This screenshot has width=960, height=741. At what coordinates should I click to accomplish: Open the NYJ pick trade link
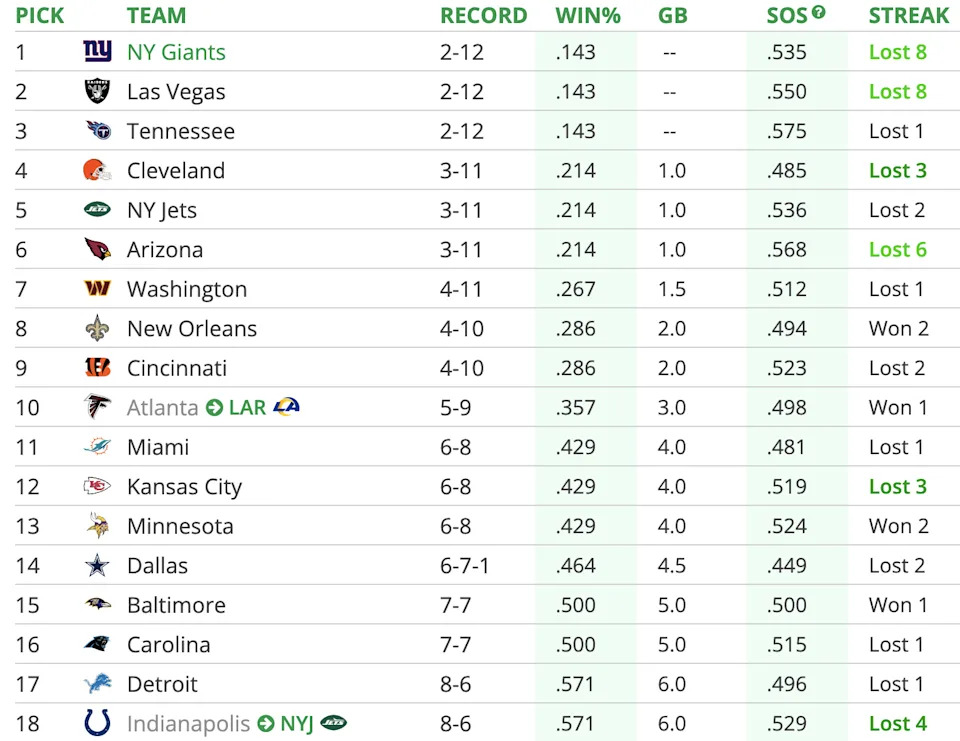[x=296, y=724]
